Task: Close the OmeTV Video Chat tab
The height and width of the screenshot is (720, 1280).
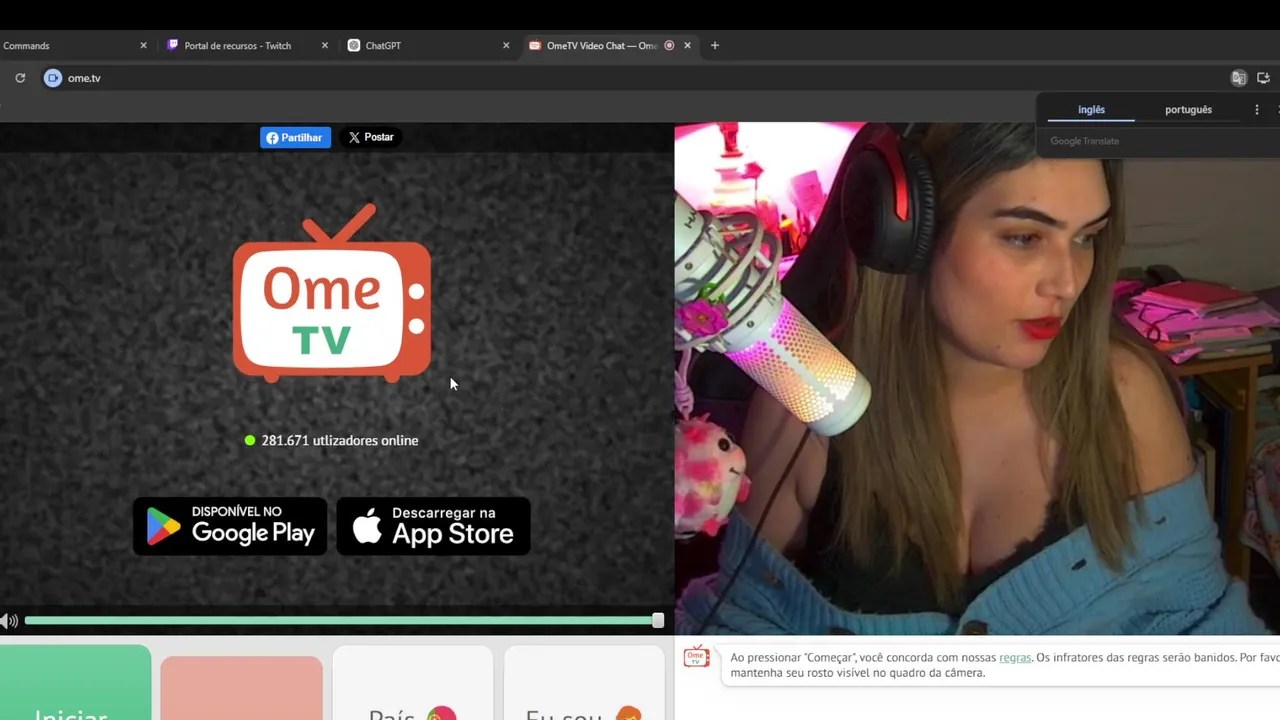Action: pyautogui.click(x=687, y=45)
